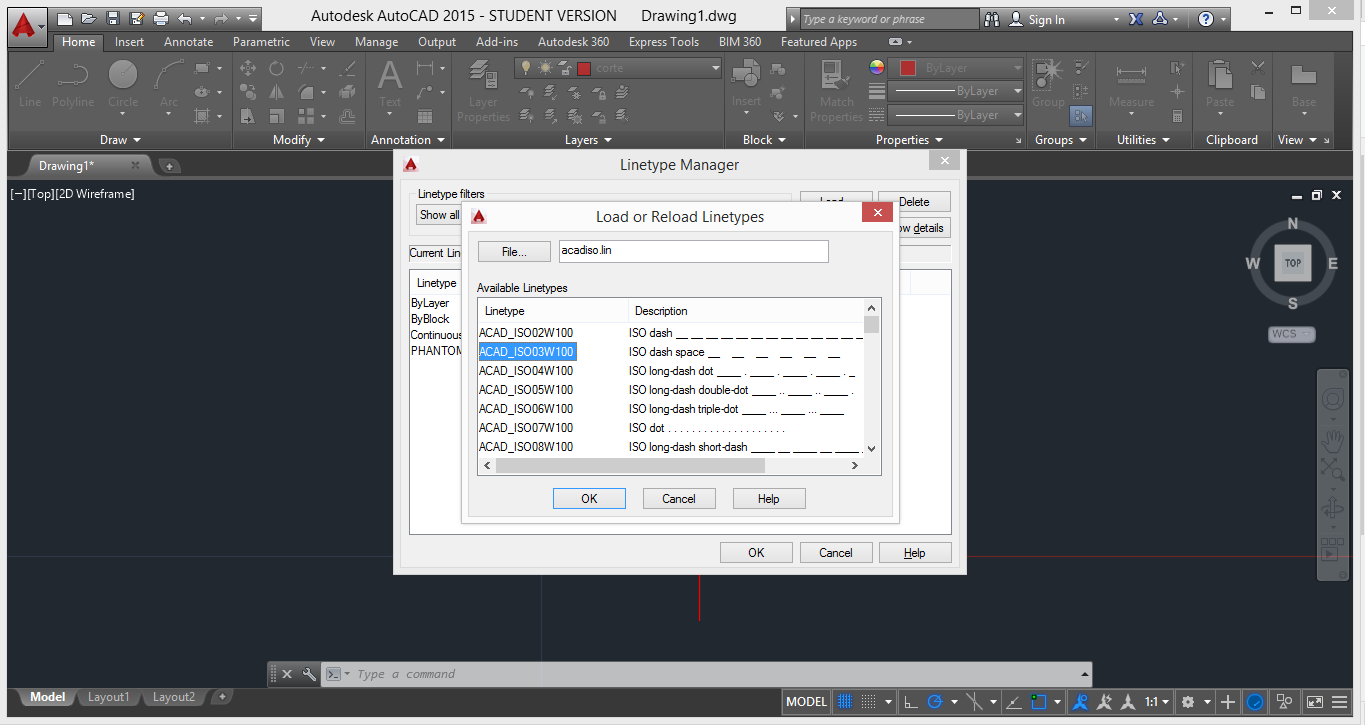Toggle the grid display in status bar
Image resolution: width=1365 pixels, height=725 pixels.
click(x=845, y=702)
